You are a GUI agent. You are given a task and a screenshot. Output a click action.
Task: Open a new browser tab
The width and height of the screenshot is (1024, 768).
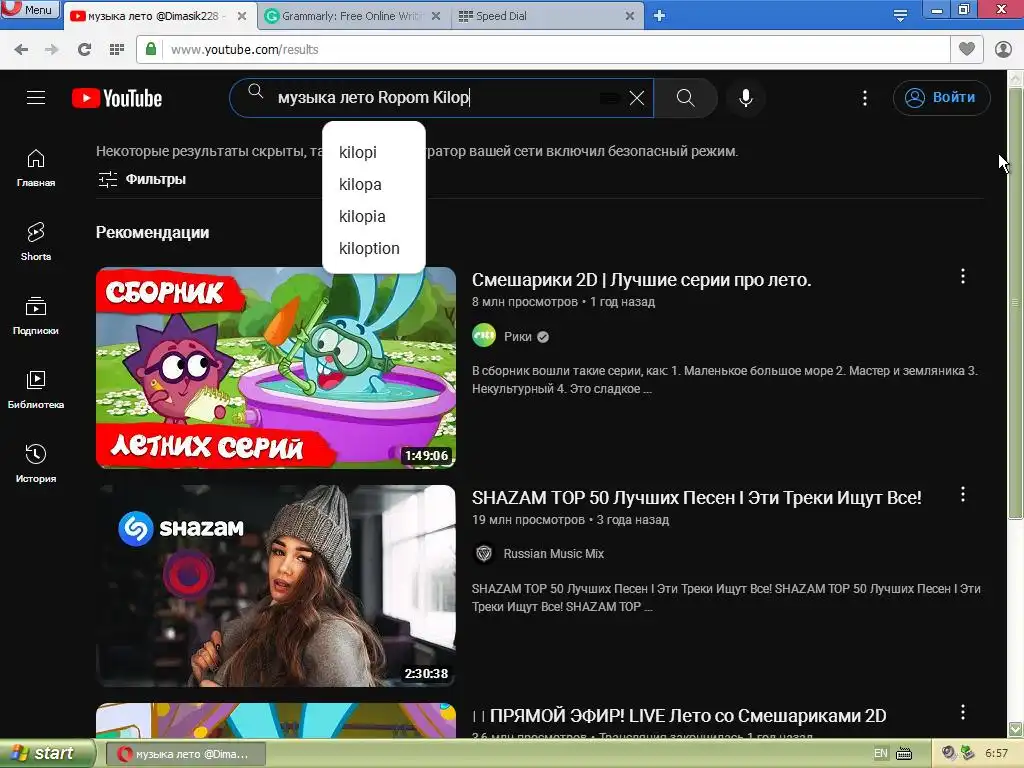coord(660,16)
